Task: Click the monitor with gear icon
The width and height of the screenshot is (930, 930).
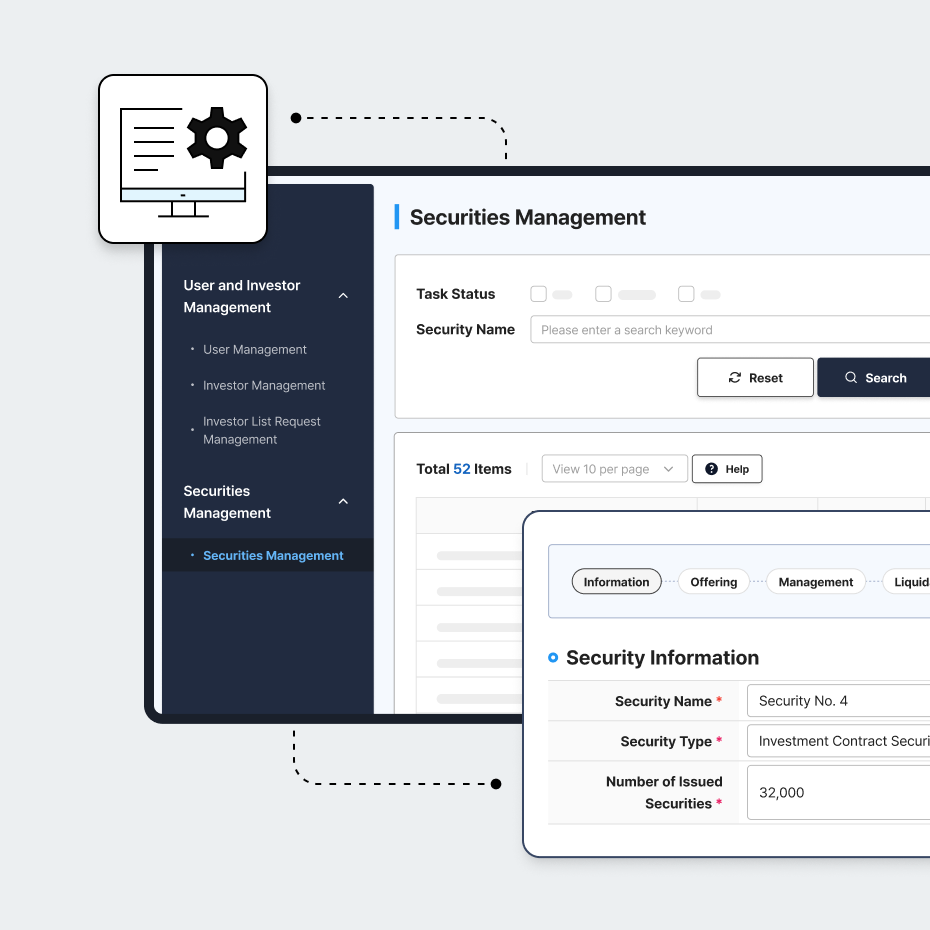Action: pyautogui.click(x=183, y=159)
